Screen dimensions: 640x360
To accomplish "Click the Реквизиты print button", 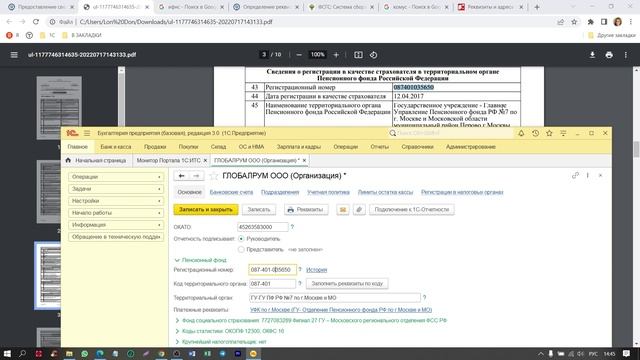I will [x=306, y=209].
